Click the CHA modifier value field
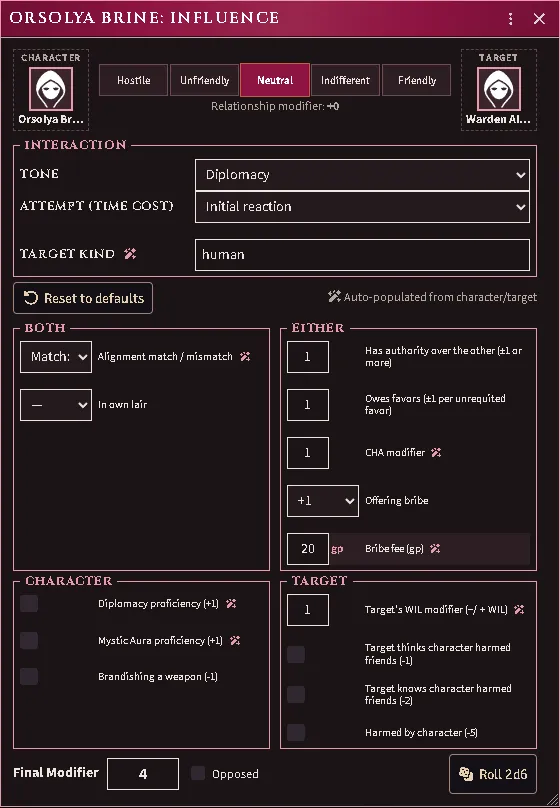Image resolution: width=560 pixels, height=808 pixels. [x=308, y=452]
